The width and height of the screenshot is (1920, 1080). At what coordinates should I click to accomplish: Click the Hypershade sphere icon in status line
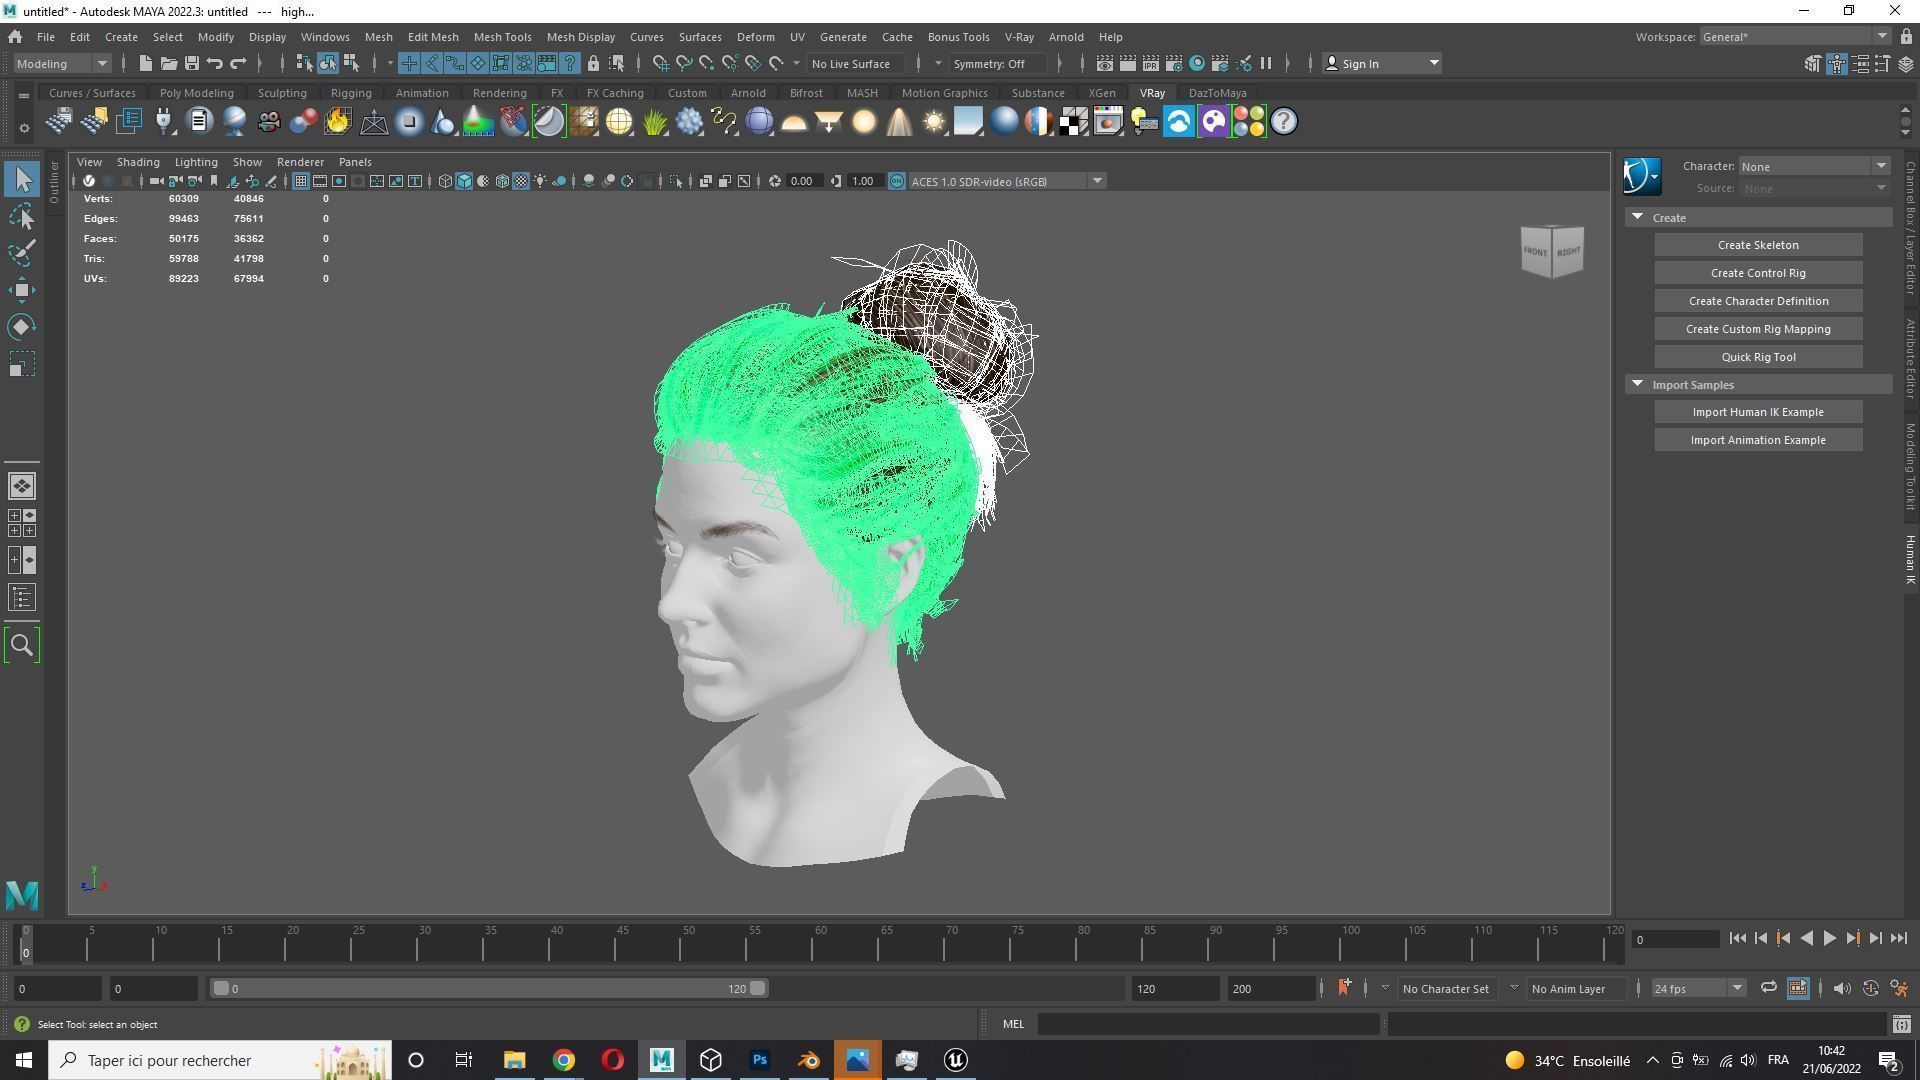(x=1197, y=64)
